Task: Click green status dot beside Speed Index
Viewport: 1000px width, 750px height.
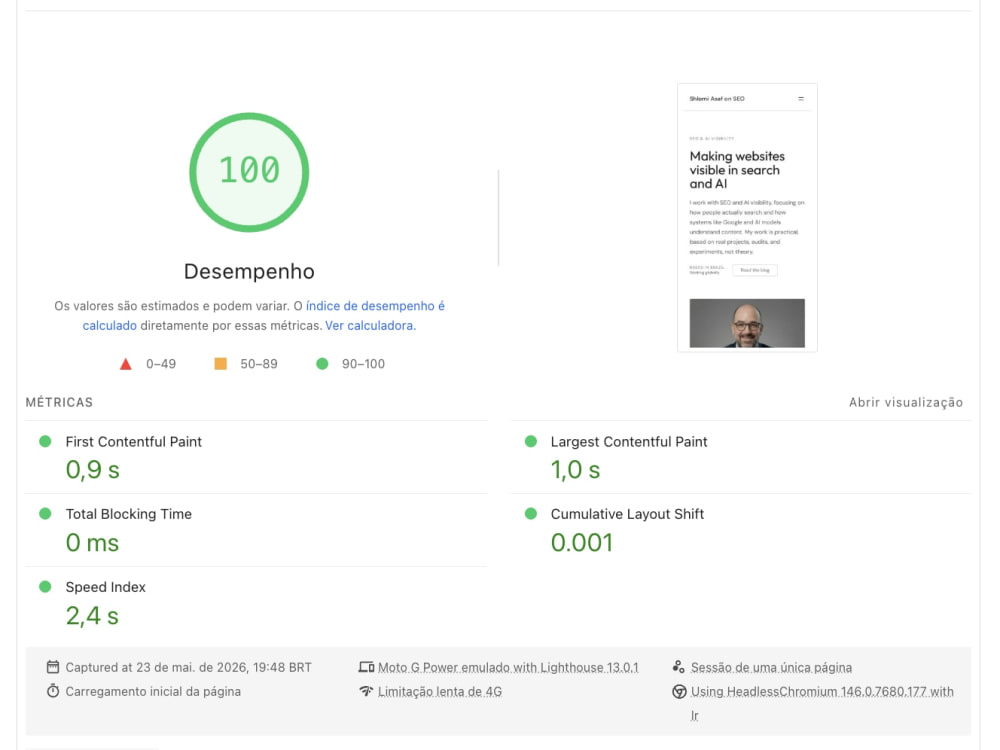Action: pos(45,587)
